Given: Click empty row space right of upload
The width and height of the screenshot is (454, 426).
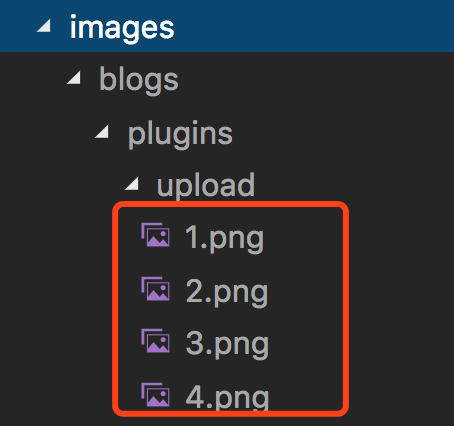Looking at the screenshot, I should (355, 184).
